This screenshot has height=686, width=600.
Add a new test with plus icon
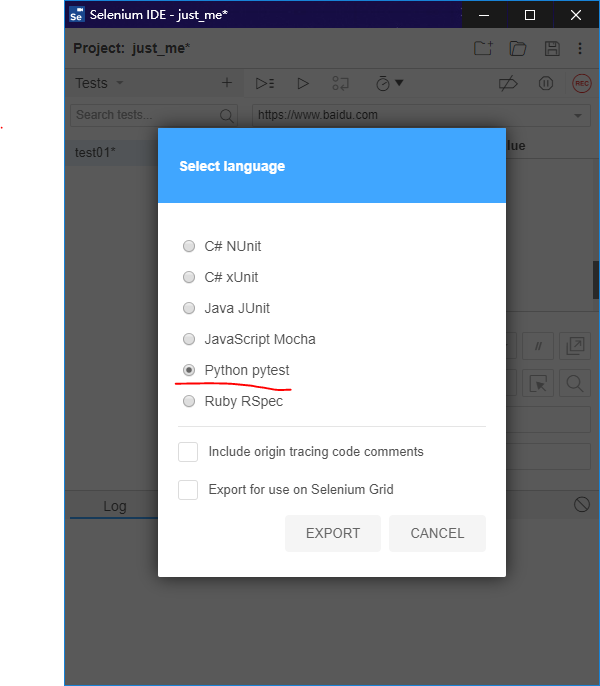pos(227,83)
